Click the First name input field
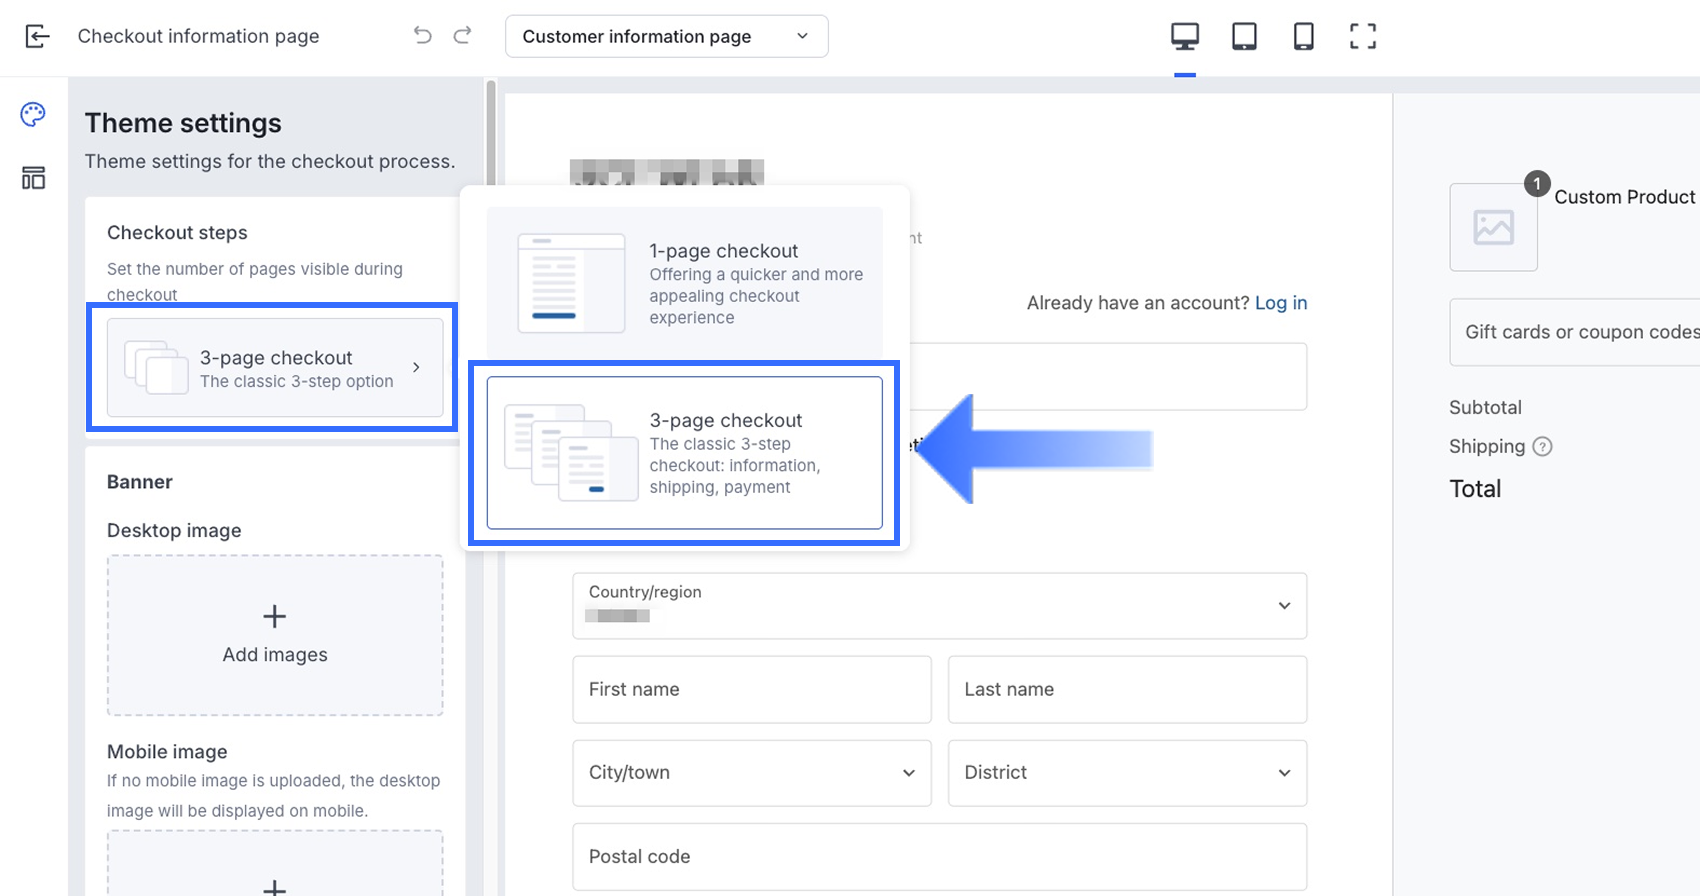 point(751,690)
